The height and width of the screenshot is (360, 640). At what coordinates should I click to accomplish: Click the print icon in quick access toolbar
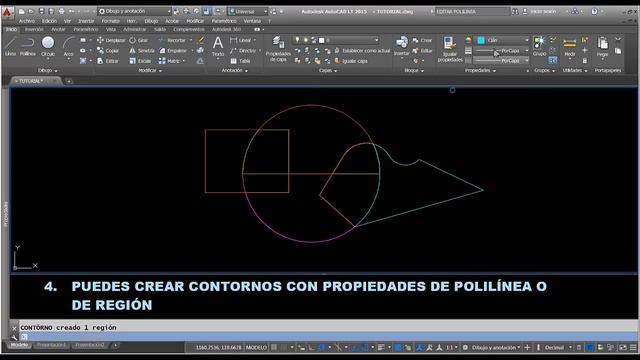pos(62,11)
